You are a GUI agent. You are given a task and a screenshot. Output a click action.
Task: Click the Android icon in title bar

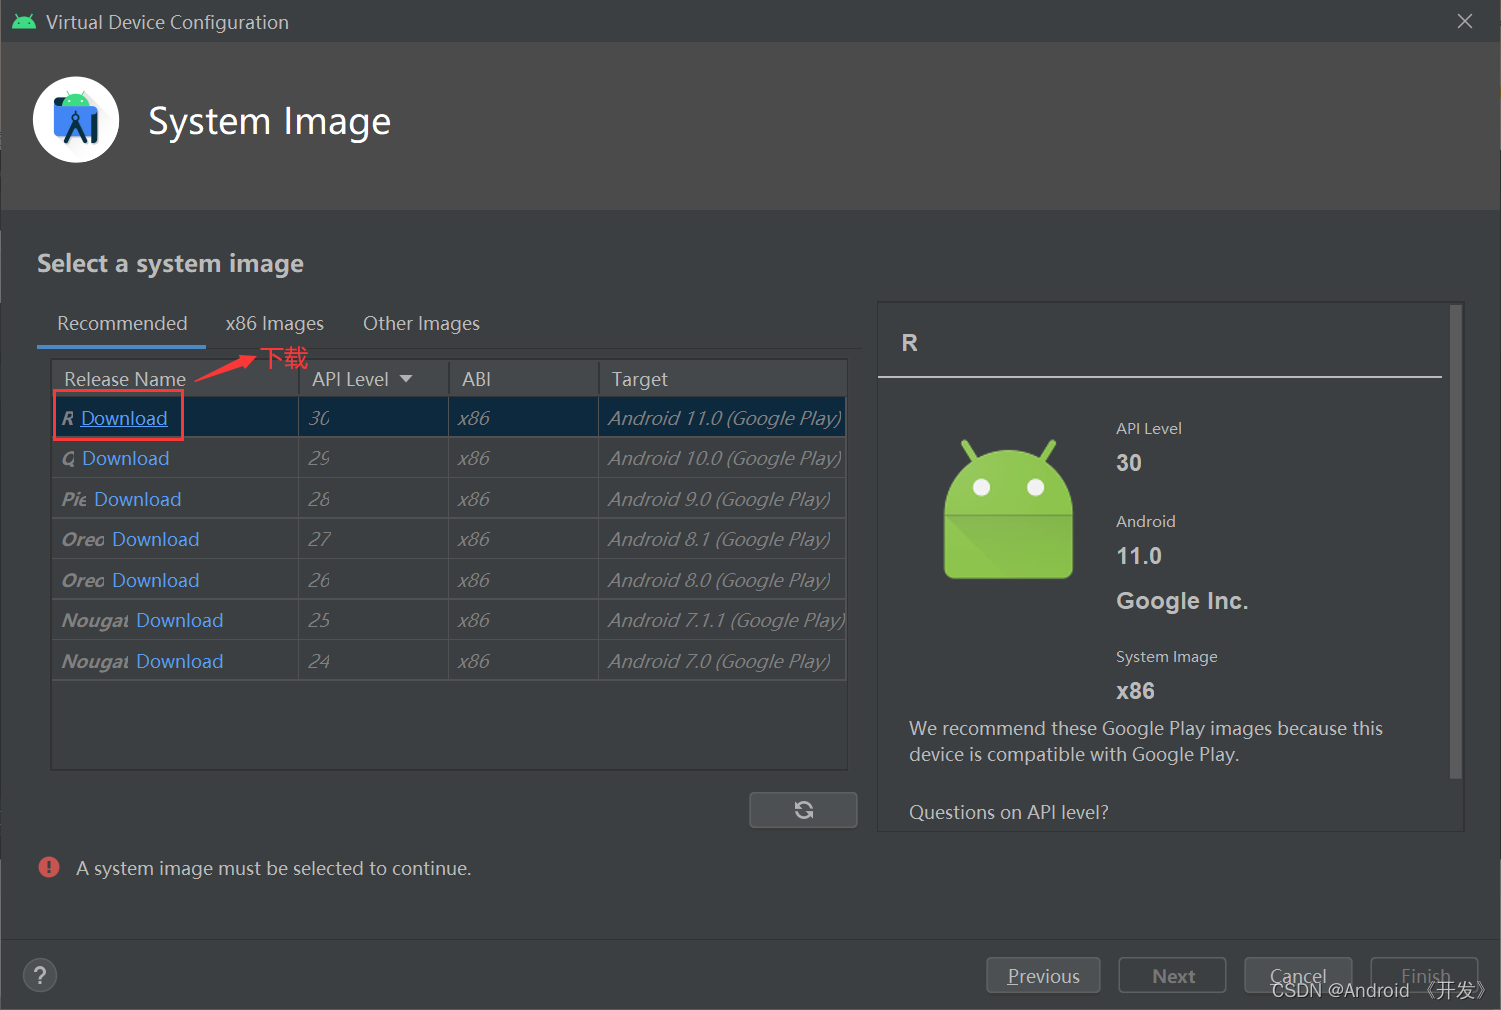(24, 22)
